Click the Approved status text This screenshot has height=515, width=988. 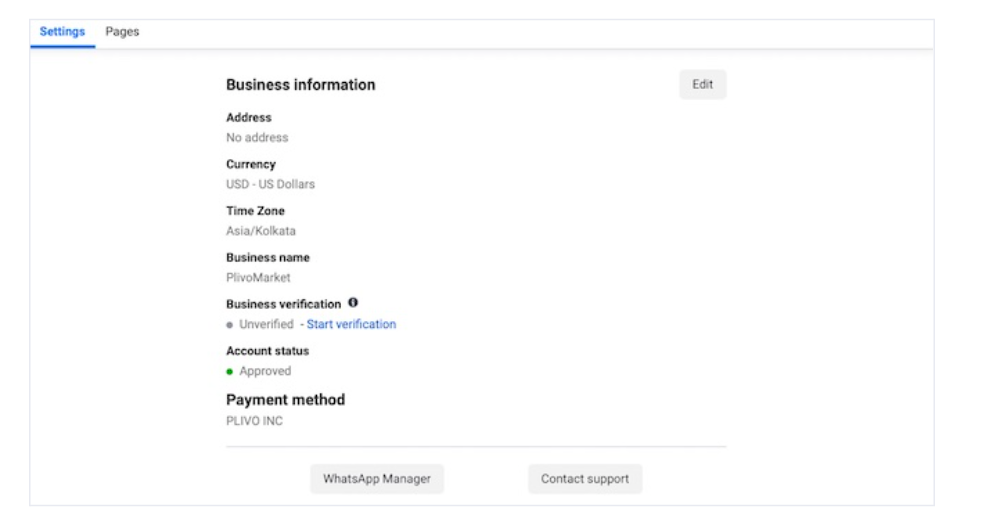[265, 371]
